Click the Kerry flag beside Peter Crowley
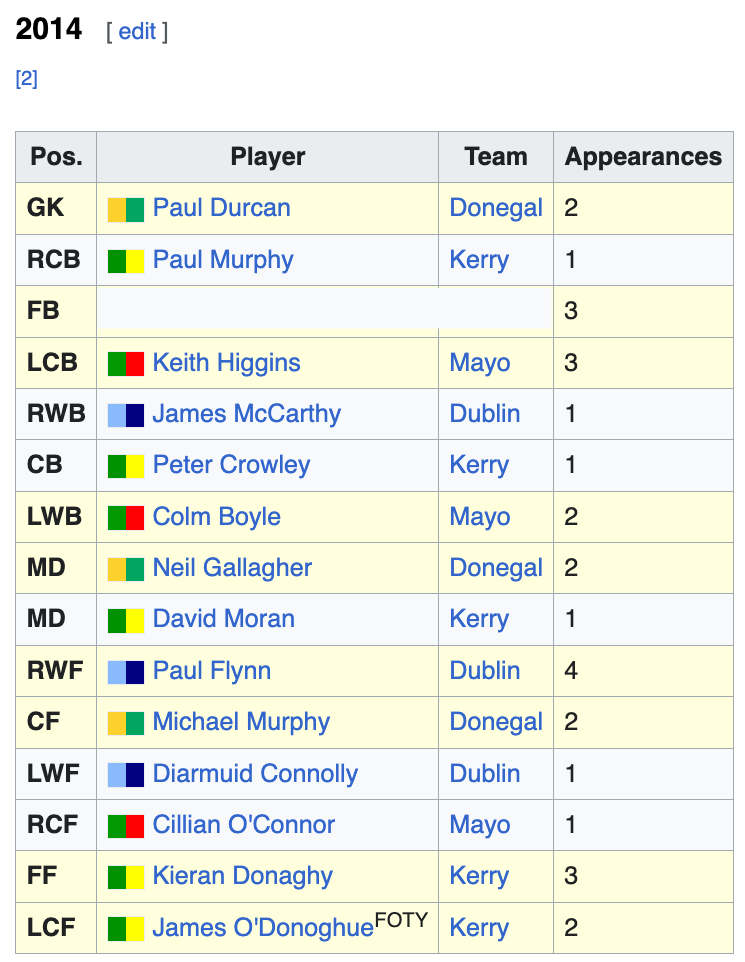This screenshot has height=962, width=745. pyautogui.click(x=126, y=466)
